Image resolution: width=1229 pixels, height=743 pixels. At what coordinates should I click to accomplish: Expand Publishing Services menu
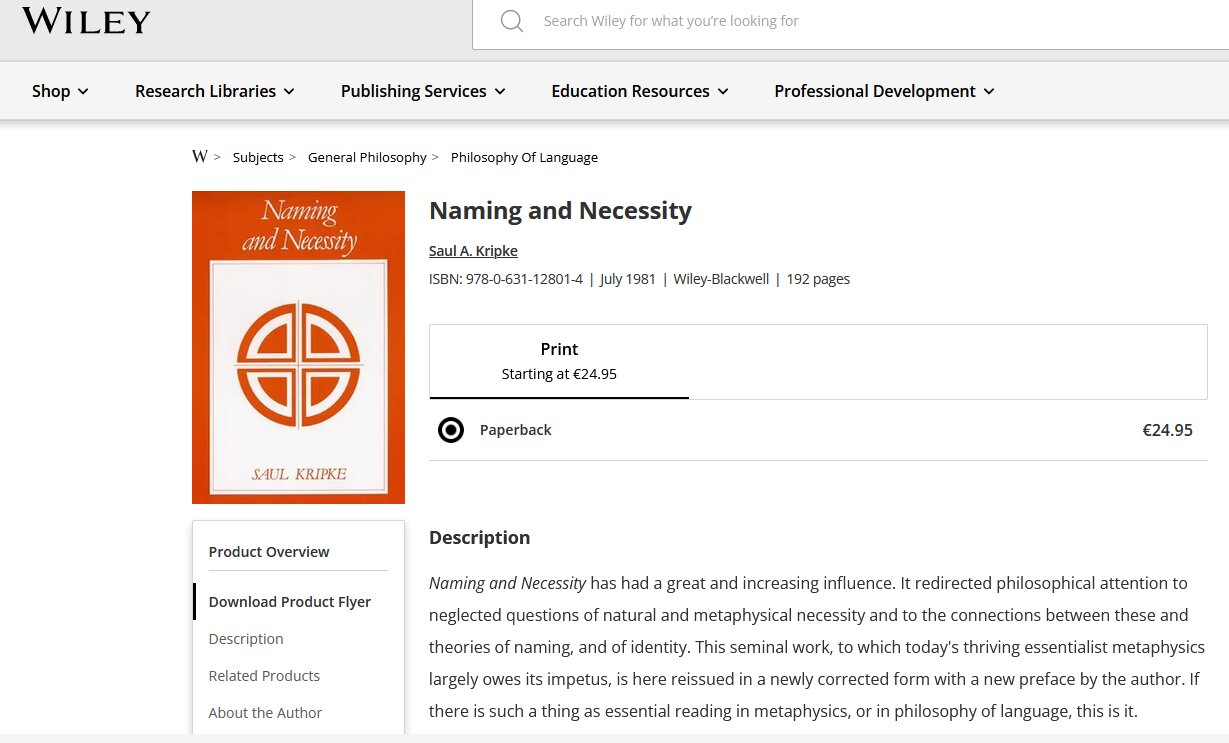[x=423, y=91]
